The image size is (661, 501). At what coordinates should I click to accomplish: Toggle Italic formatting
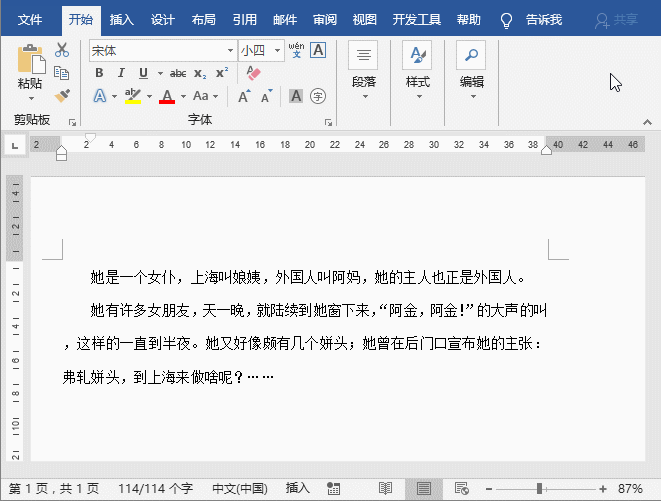[121, 73]
